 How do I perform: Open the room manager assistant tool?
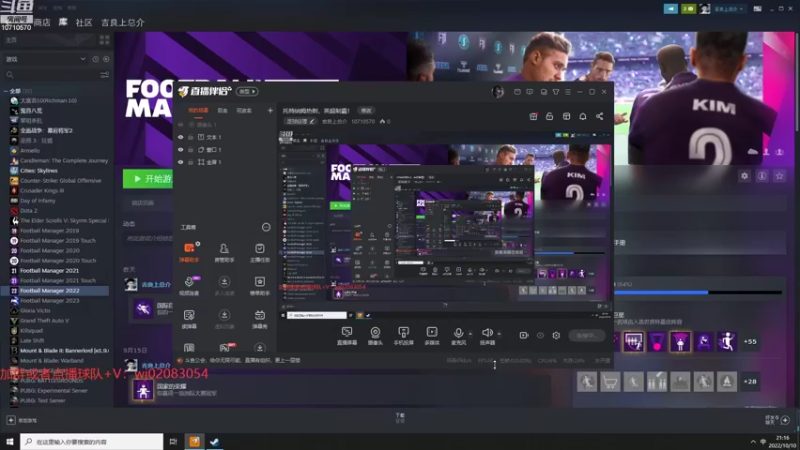[x=224, y=252]
